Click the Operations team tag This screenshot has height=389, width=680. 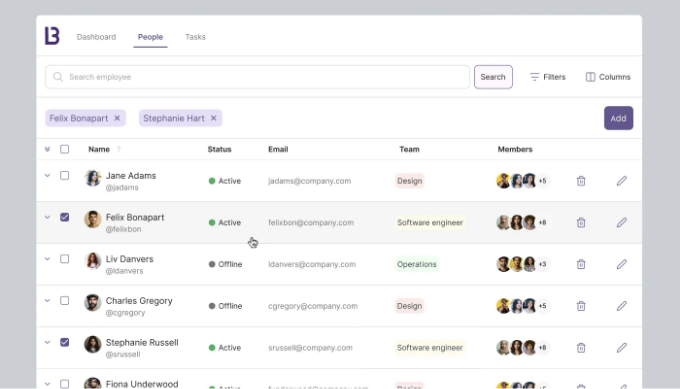coord(417,264)
